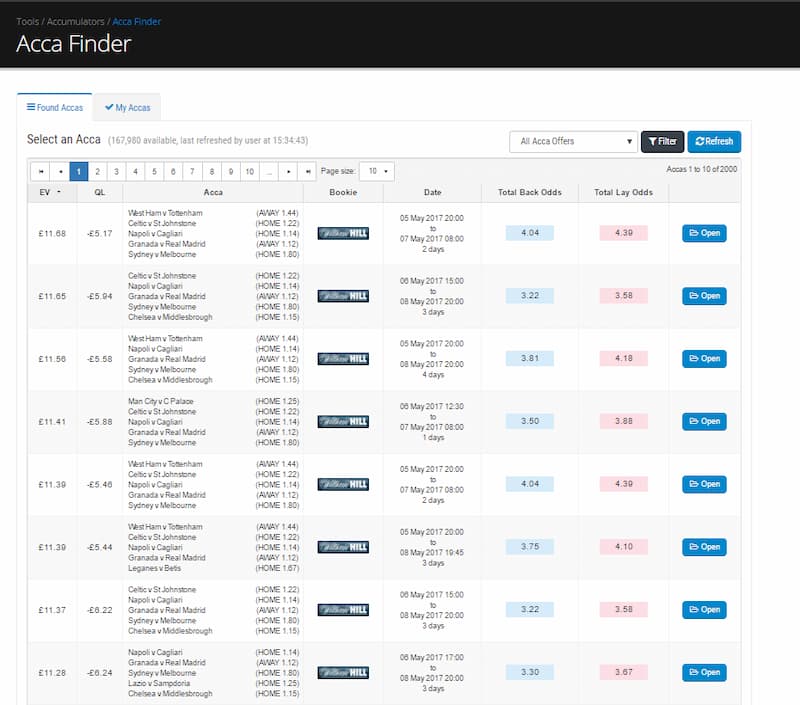Click Open on the Chelsea v Middlesbrough acca
The image size is (800, 705).
point(703,296)
